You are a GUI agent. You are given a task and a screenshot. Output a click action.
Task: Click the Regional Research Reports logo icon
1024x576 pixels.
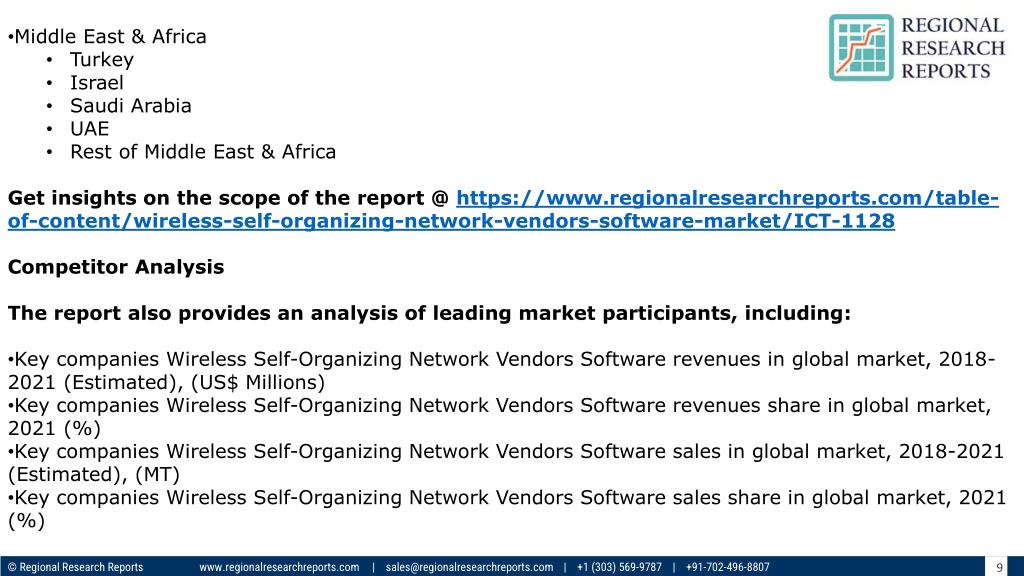click(861, 48)
